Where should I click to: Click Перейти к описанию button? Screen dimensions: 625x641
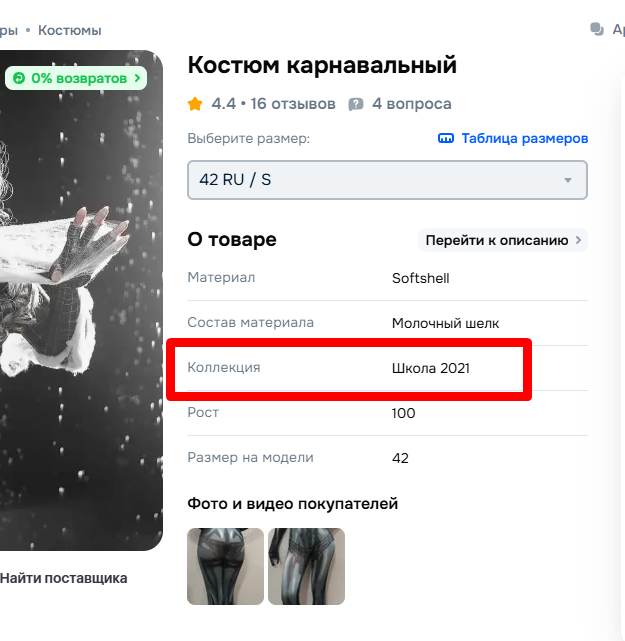(502, 240)
